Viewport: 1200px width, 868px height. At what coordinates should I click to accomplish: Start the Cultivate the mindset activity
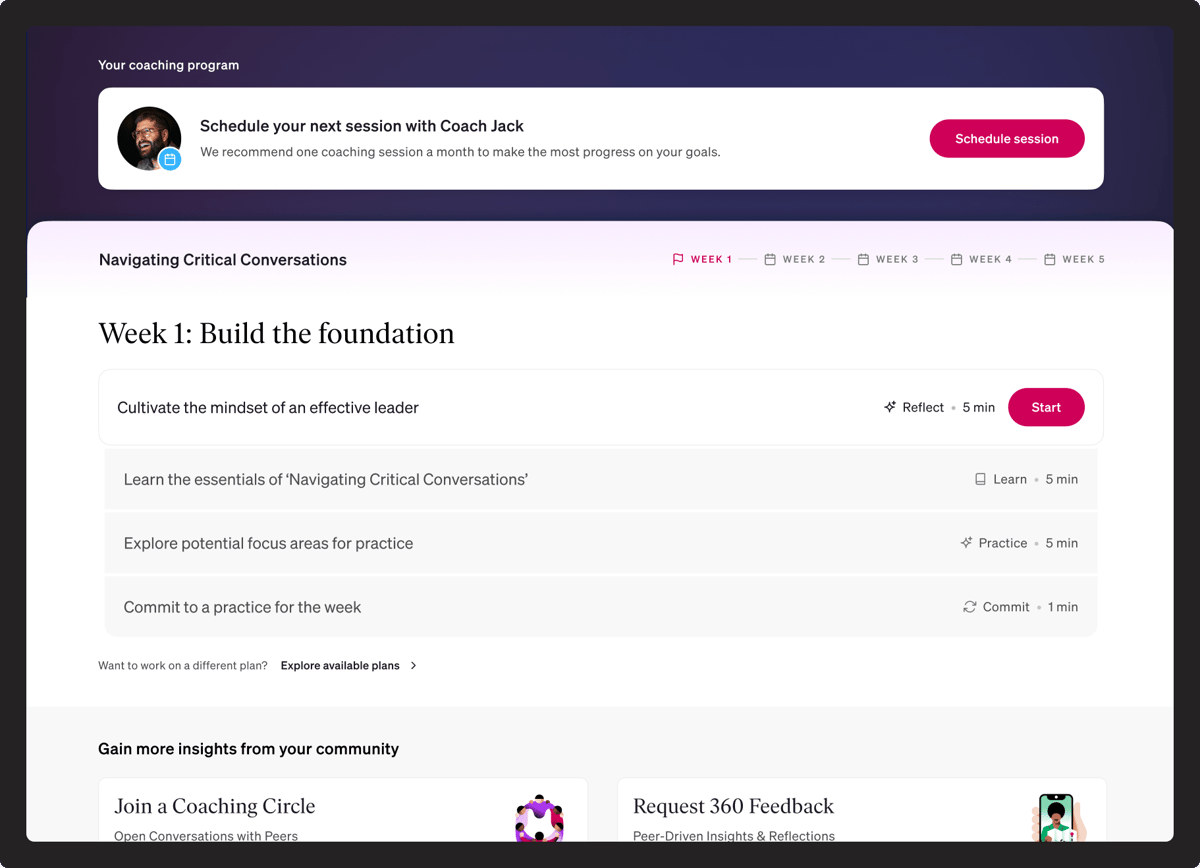point(1045,407)
